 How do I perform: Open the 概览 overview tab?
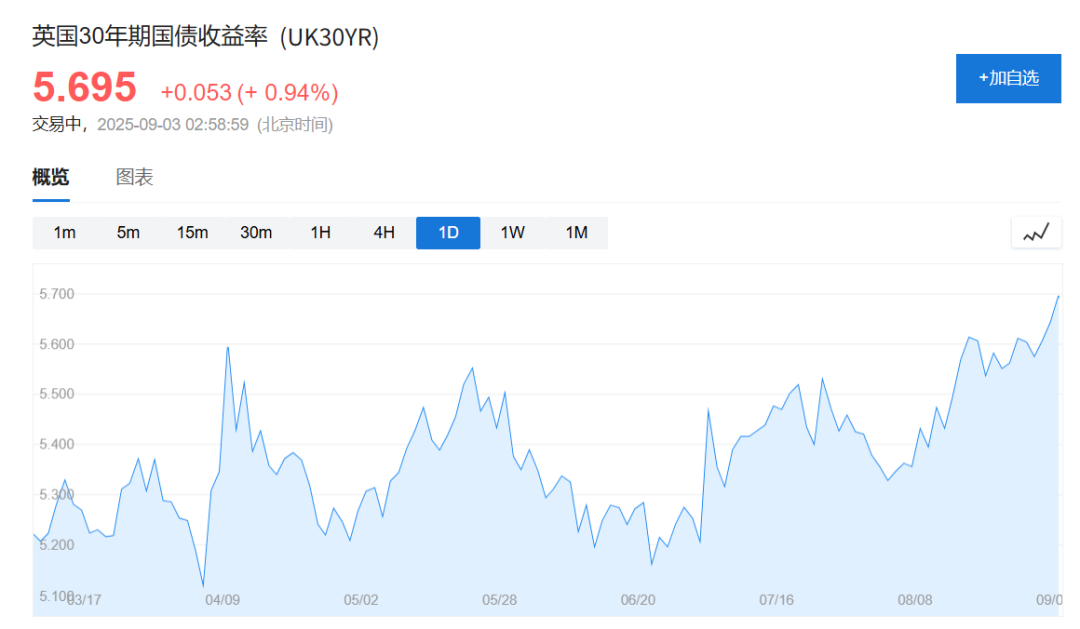pos(51,178)
